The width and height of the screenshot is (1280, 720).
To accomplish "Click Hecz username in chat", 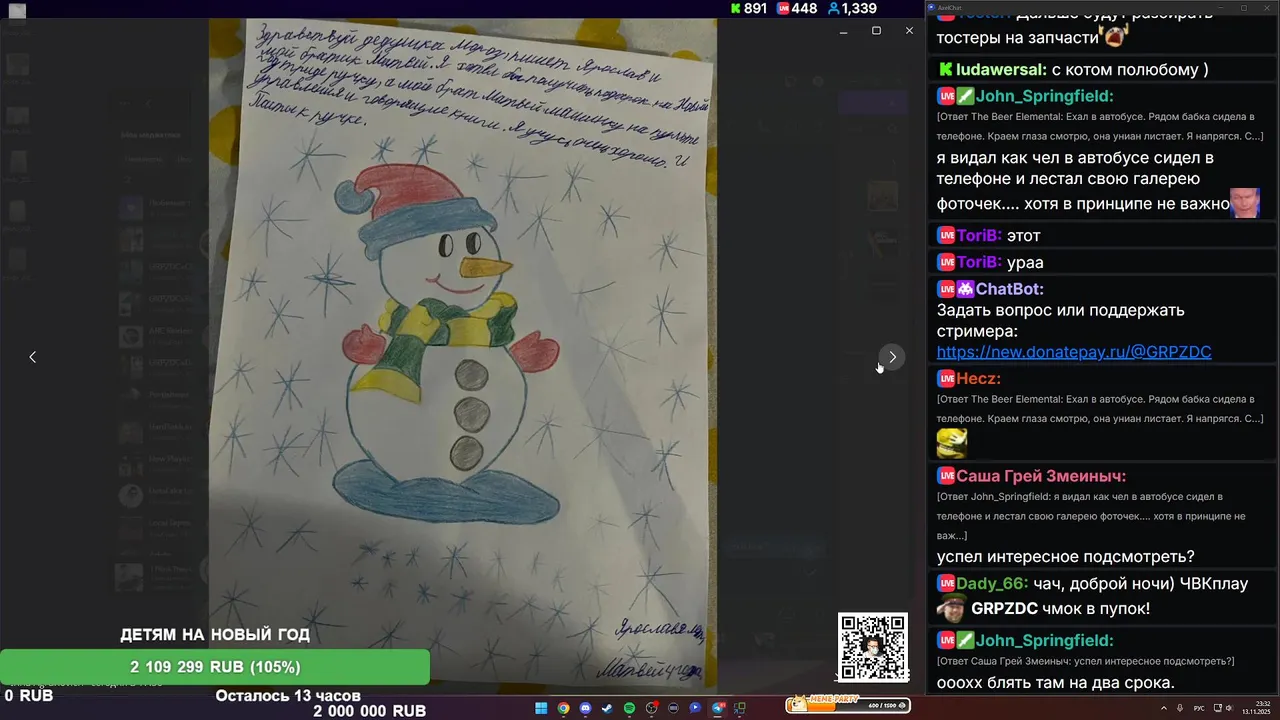I will pos(978,379).
